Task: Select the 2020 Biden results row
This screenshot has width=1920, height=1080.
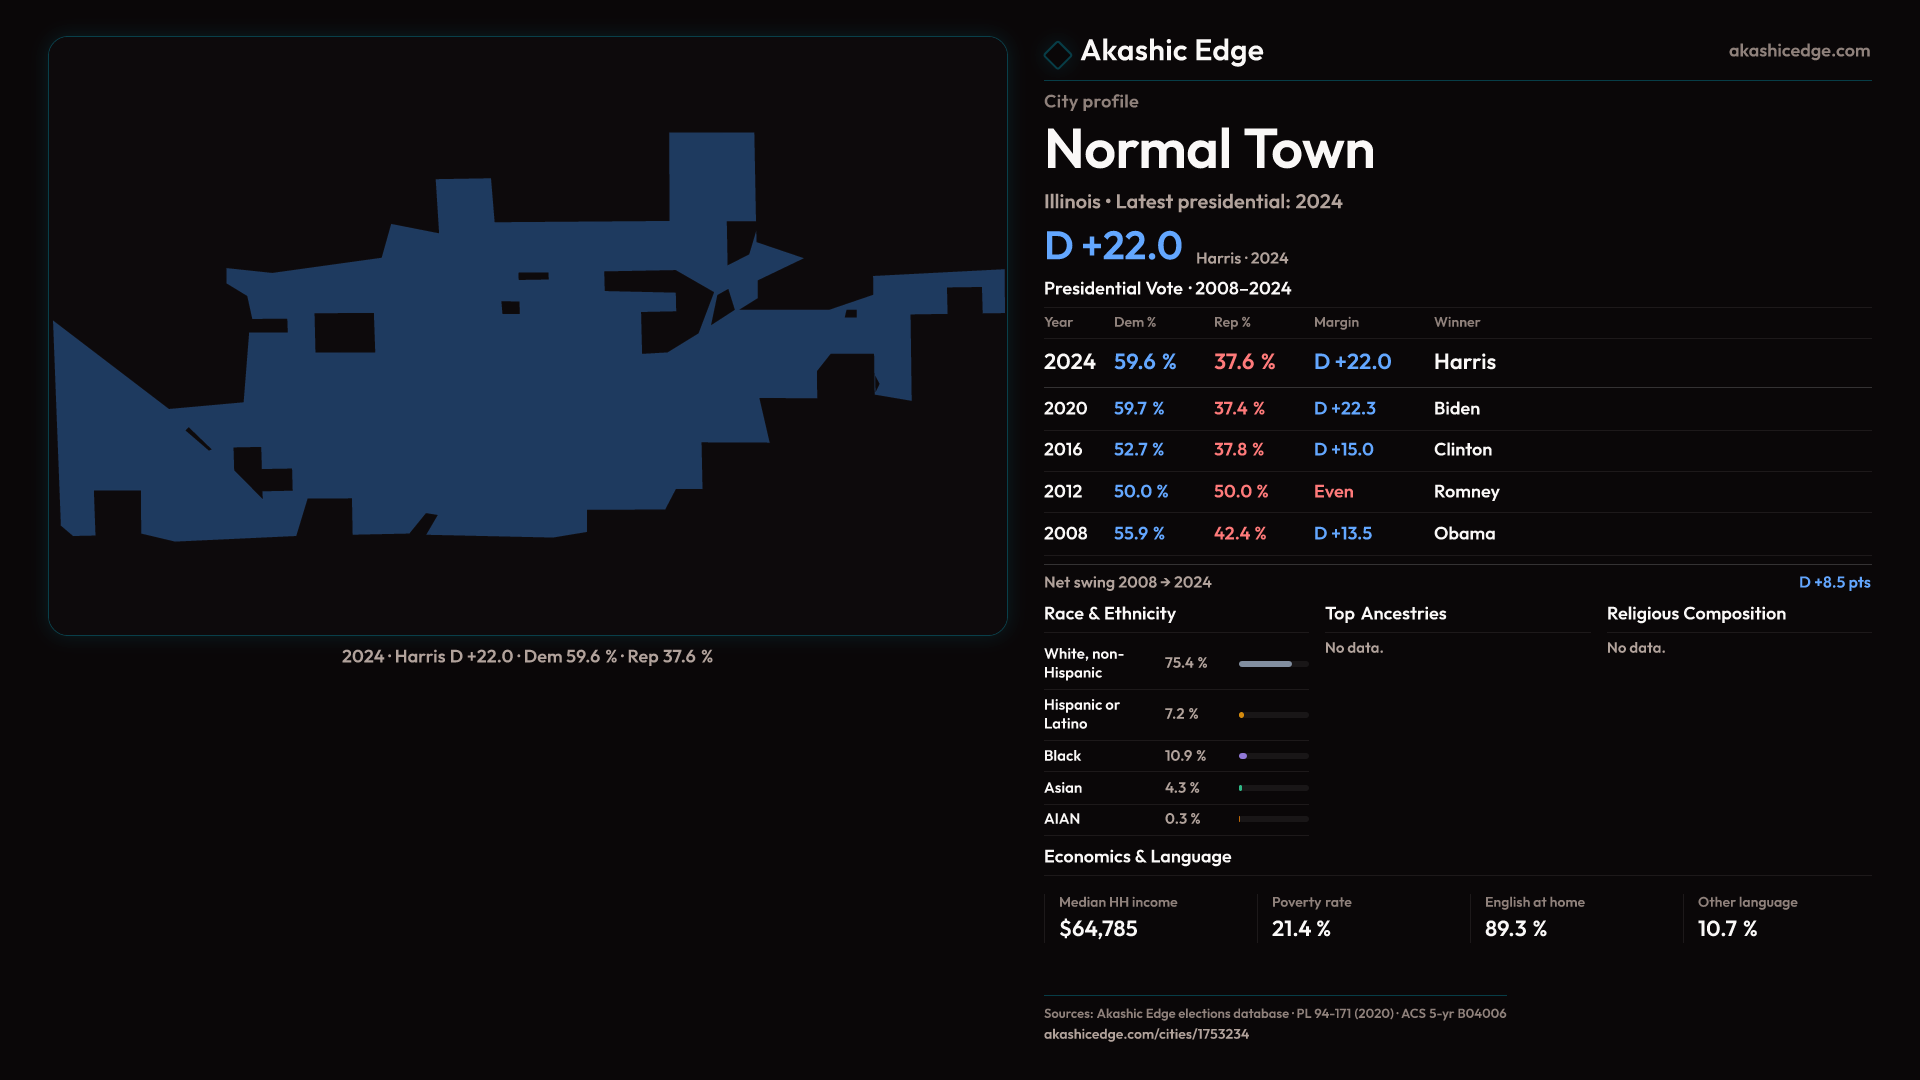Action: click(x=1456, y=409)
